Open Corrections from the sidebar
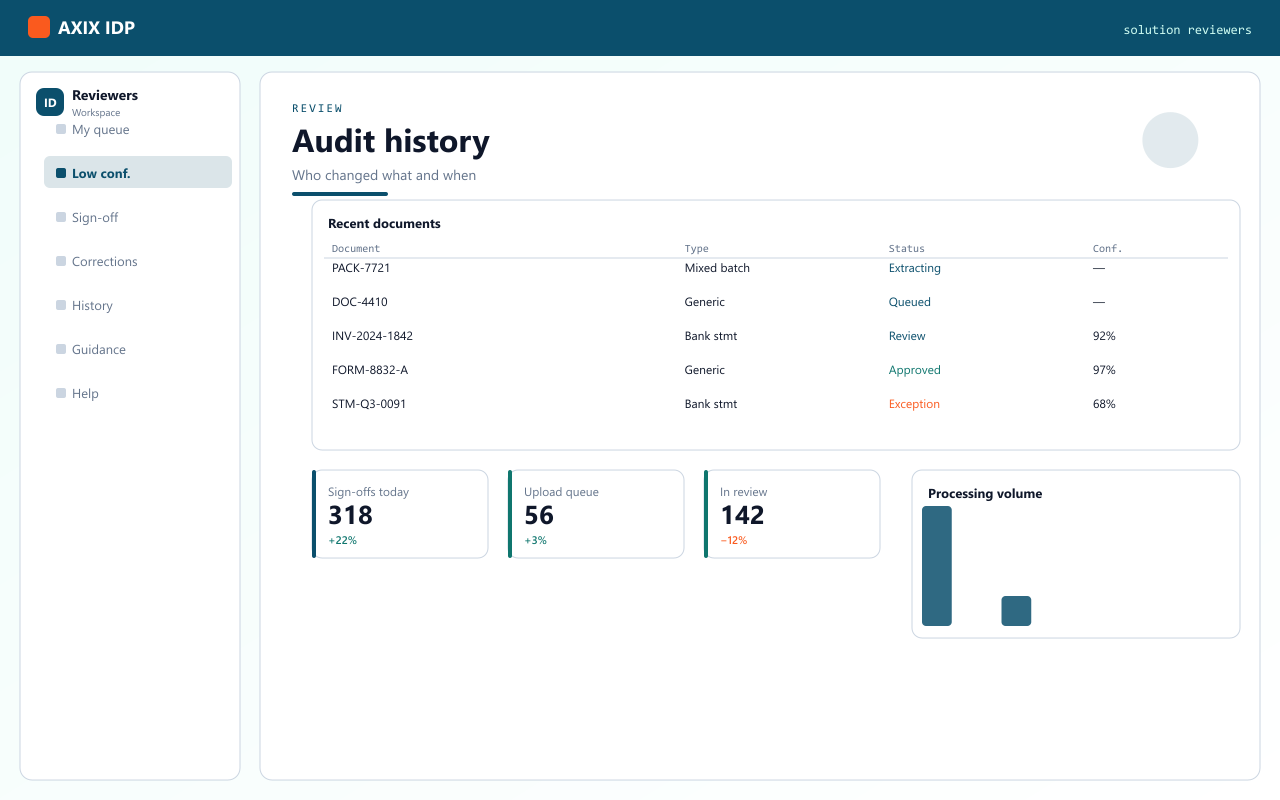This screenshot has width=1280, height=800. click(138, 262)
